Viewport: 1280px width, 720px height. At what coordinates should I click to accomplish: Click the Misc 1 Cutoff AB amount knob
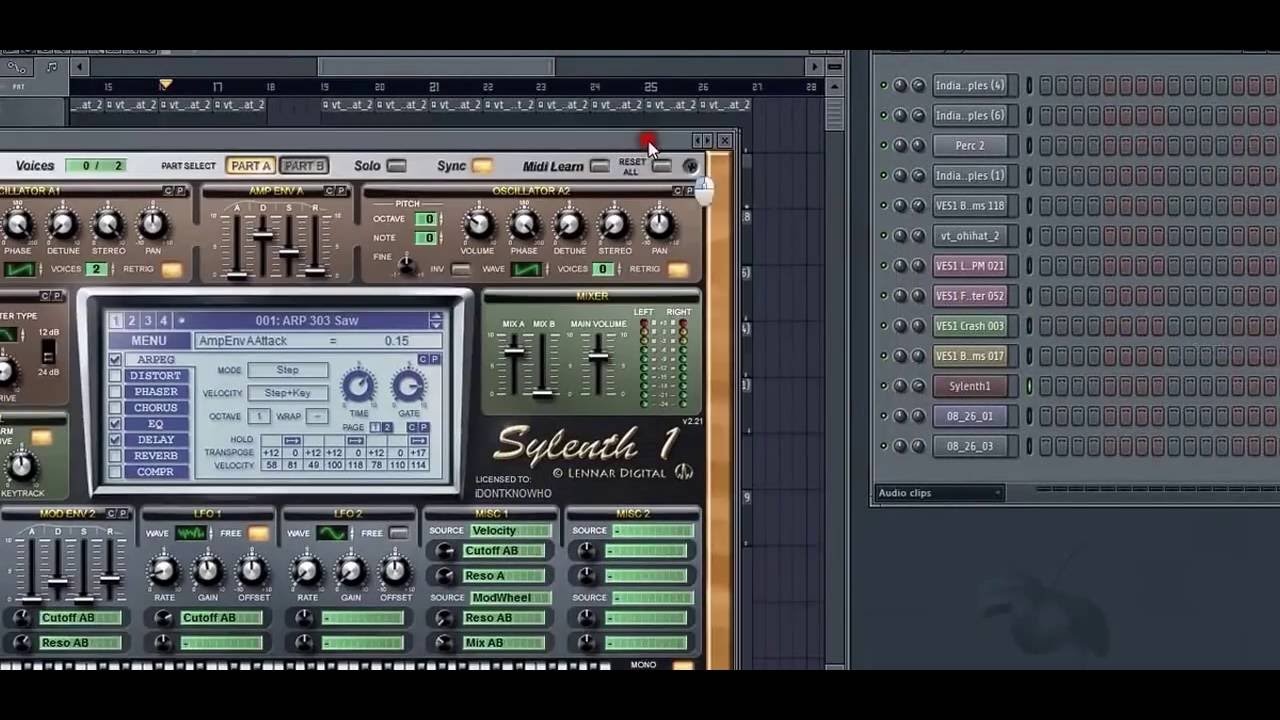445,551
